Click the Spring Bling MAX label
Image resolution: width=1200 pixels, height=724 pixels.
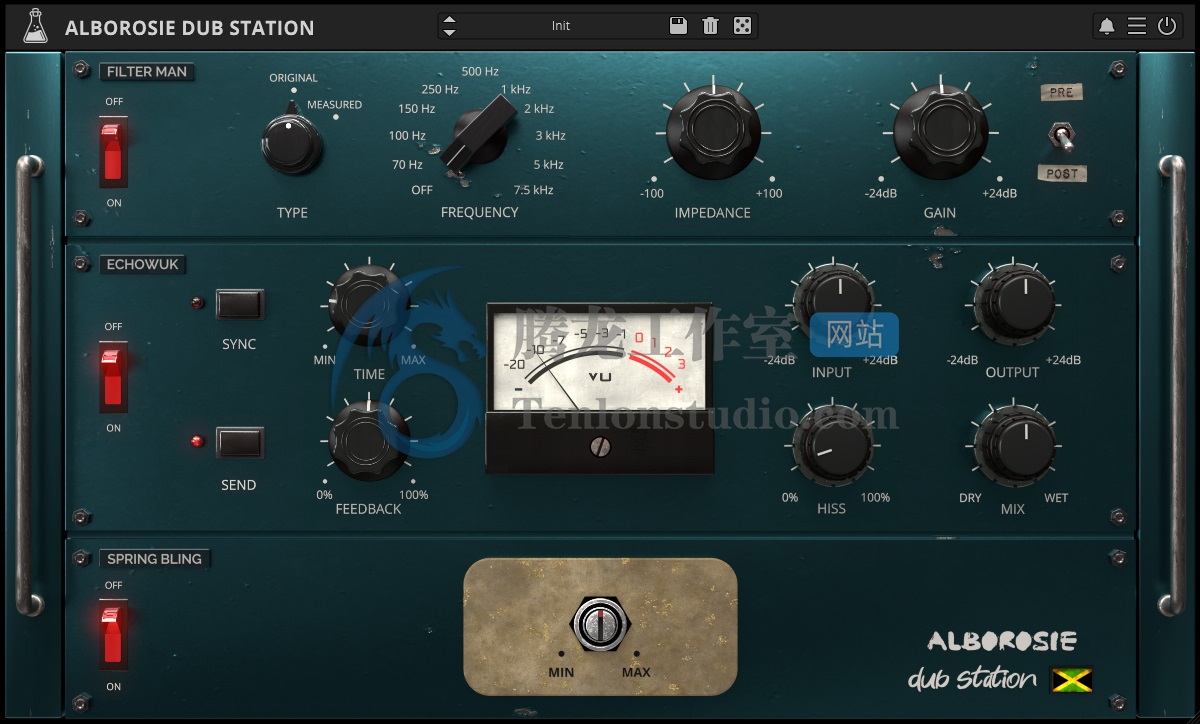[636, 672]
